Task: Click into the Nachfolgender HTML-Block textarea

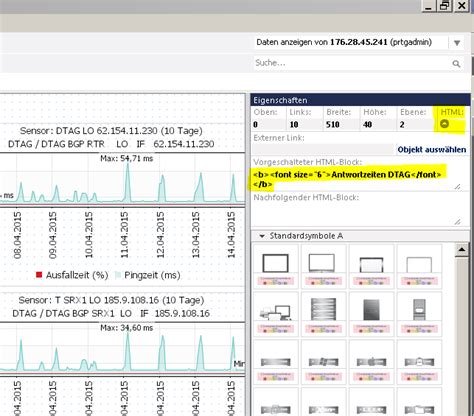Action: (357, 214)
